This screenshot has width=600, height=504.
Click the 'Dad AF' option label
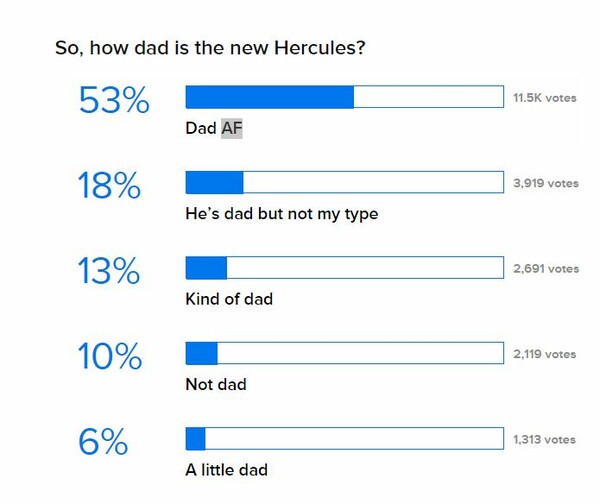click(214, 128)
